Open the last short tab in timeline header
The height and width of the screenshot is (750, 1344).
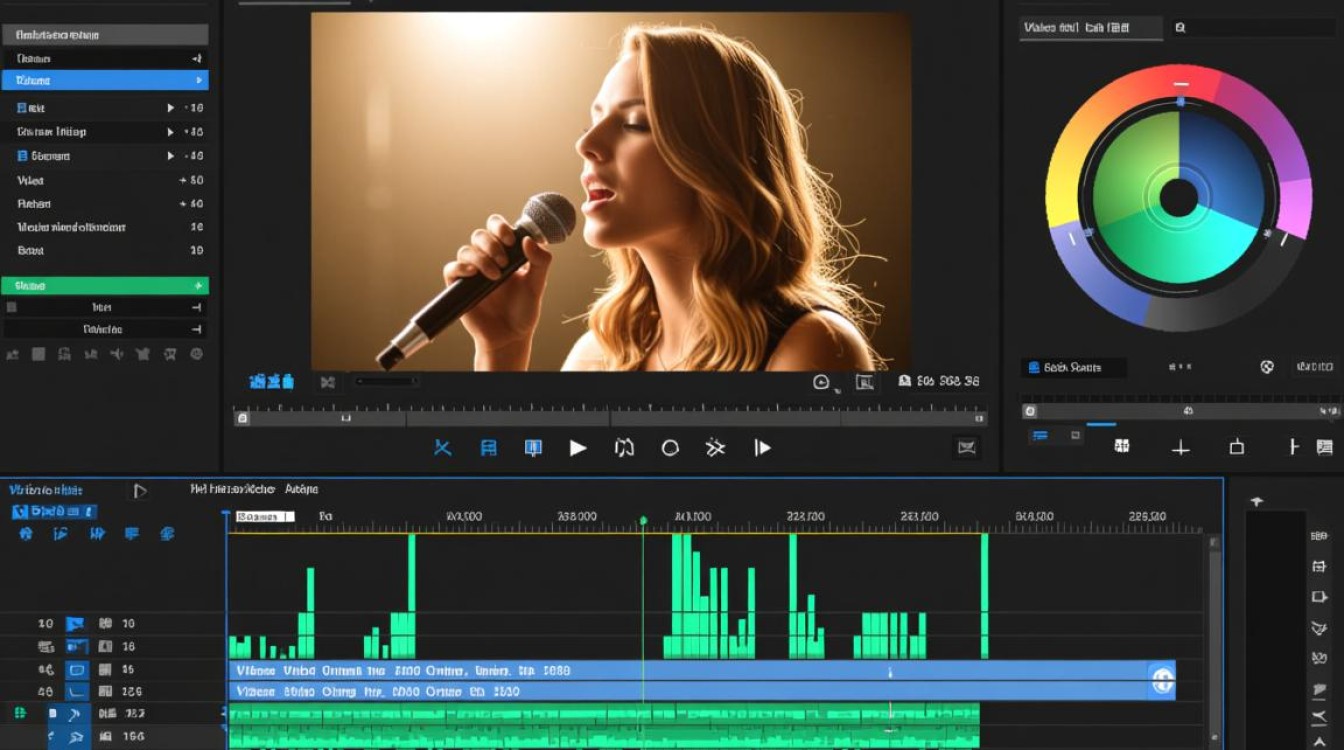pyautogui.click(x=302, y=490)
